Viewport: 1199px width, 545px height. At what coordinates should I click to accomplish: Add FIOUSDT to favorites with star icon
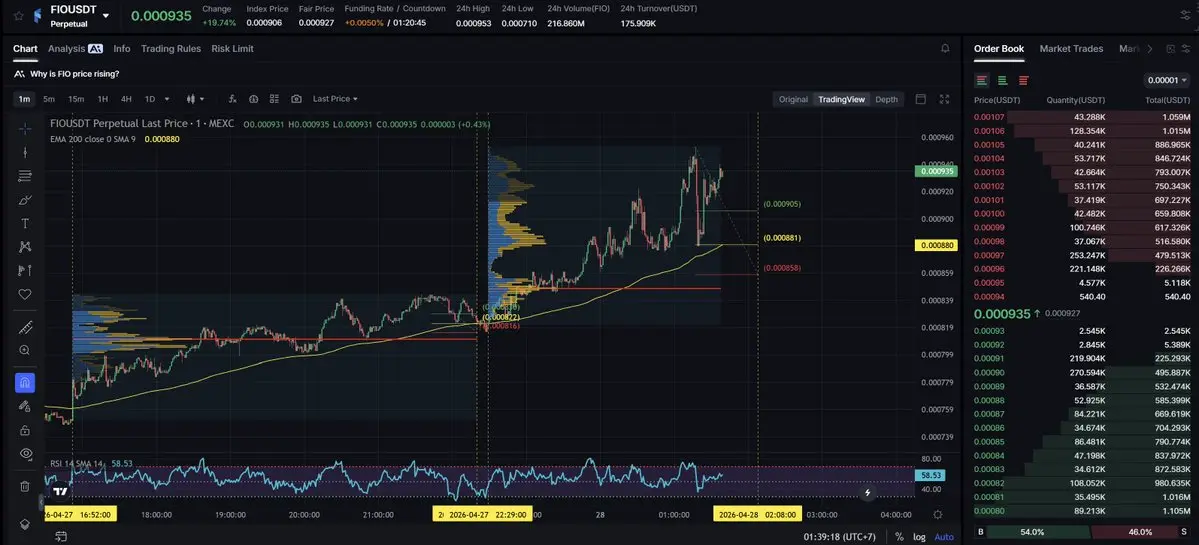tap(18, 15)
